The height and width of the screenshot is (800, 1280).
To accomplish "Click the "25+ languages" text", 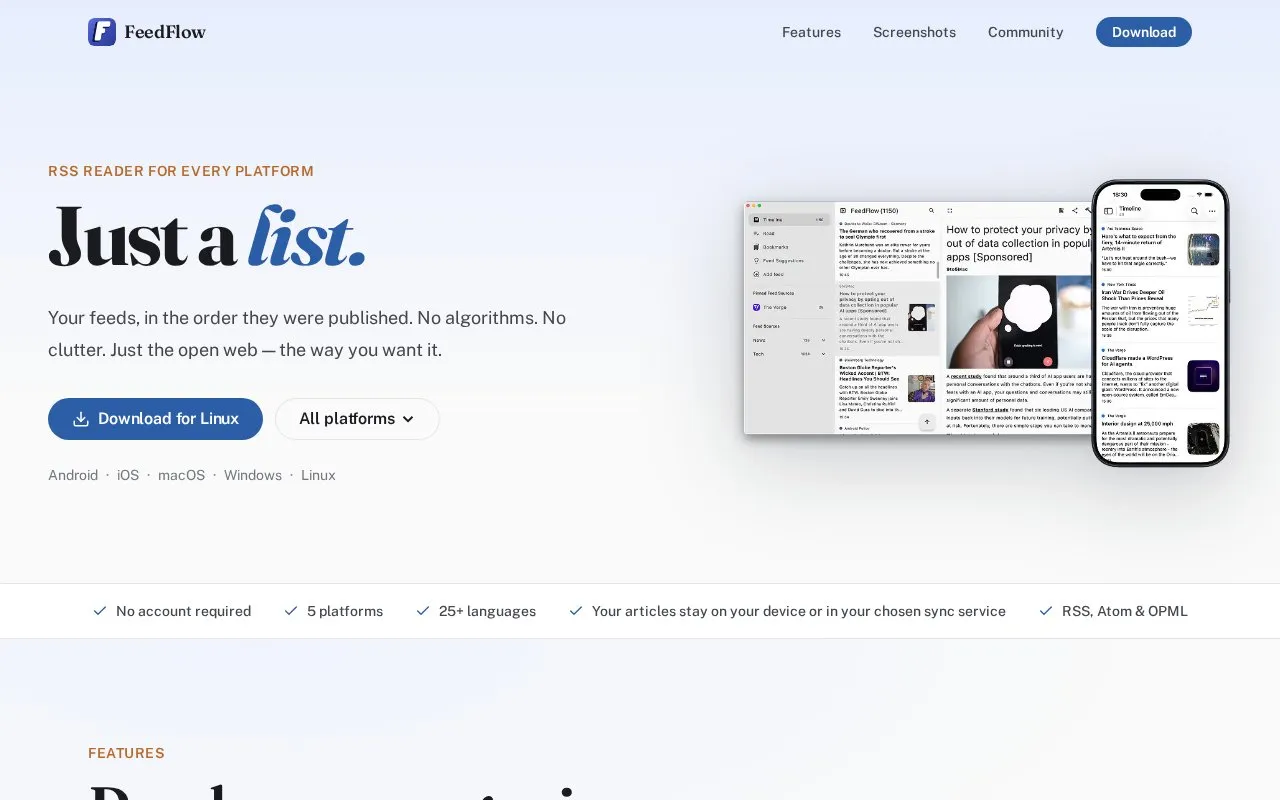I will [x=487, y=611].
